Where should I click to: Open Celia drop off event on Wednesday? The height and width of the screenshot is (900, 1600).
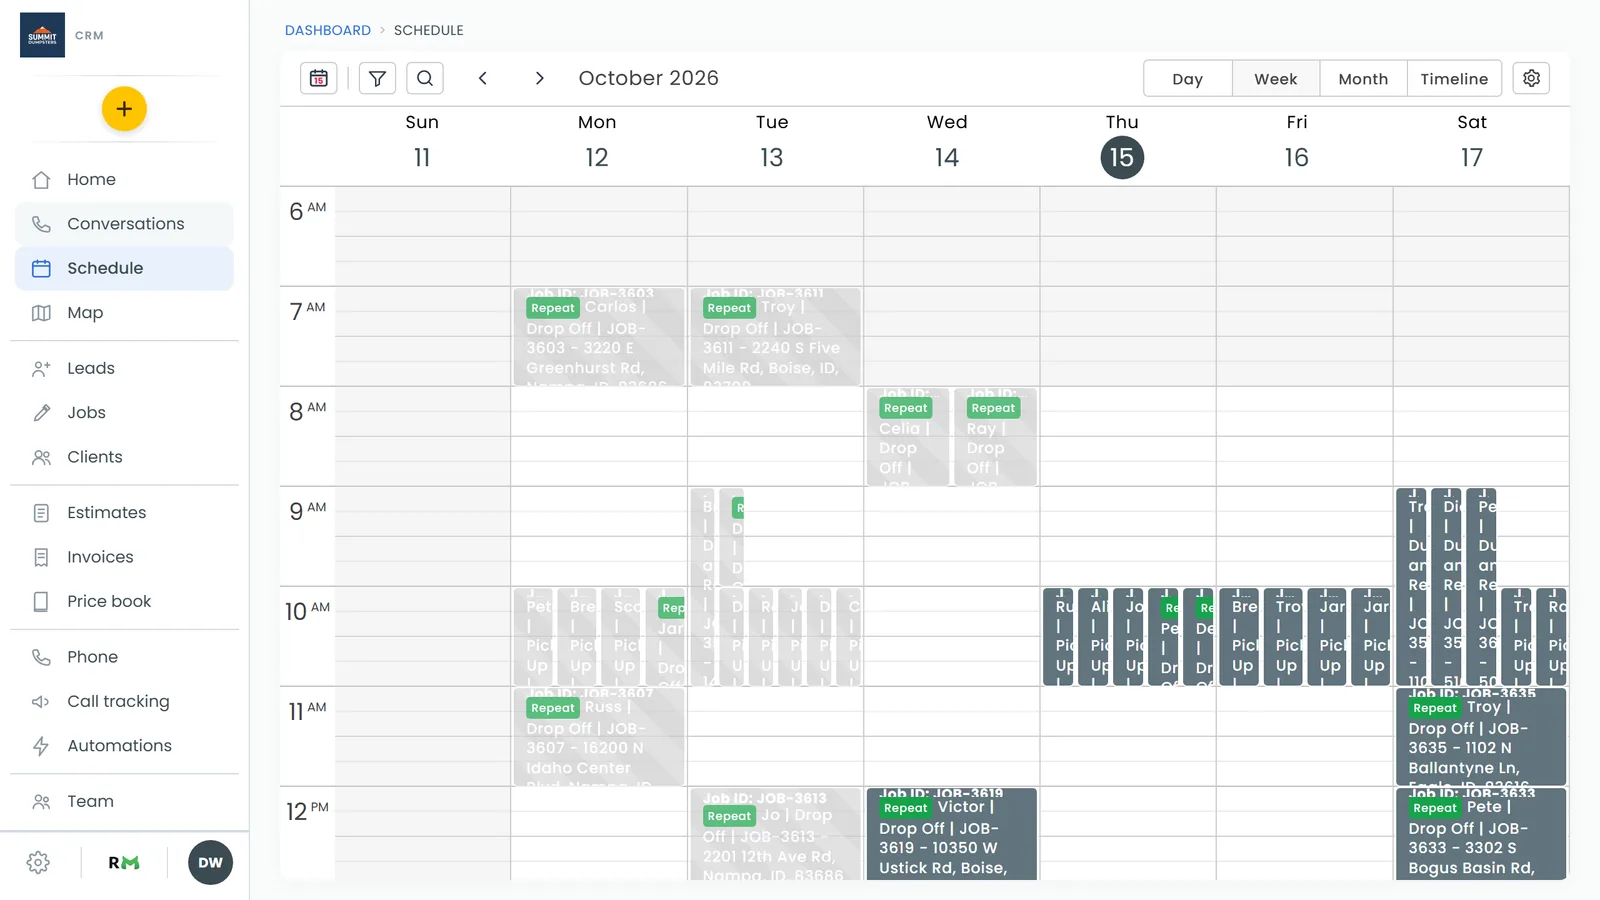[x=908, y=437]
